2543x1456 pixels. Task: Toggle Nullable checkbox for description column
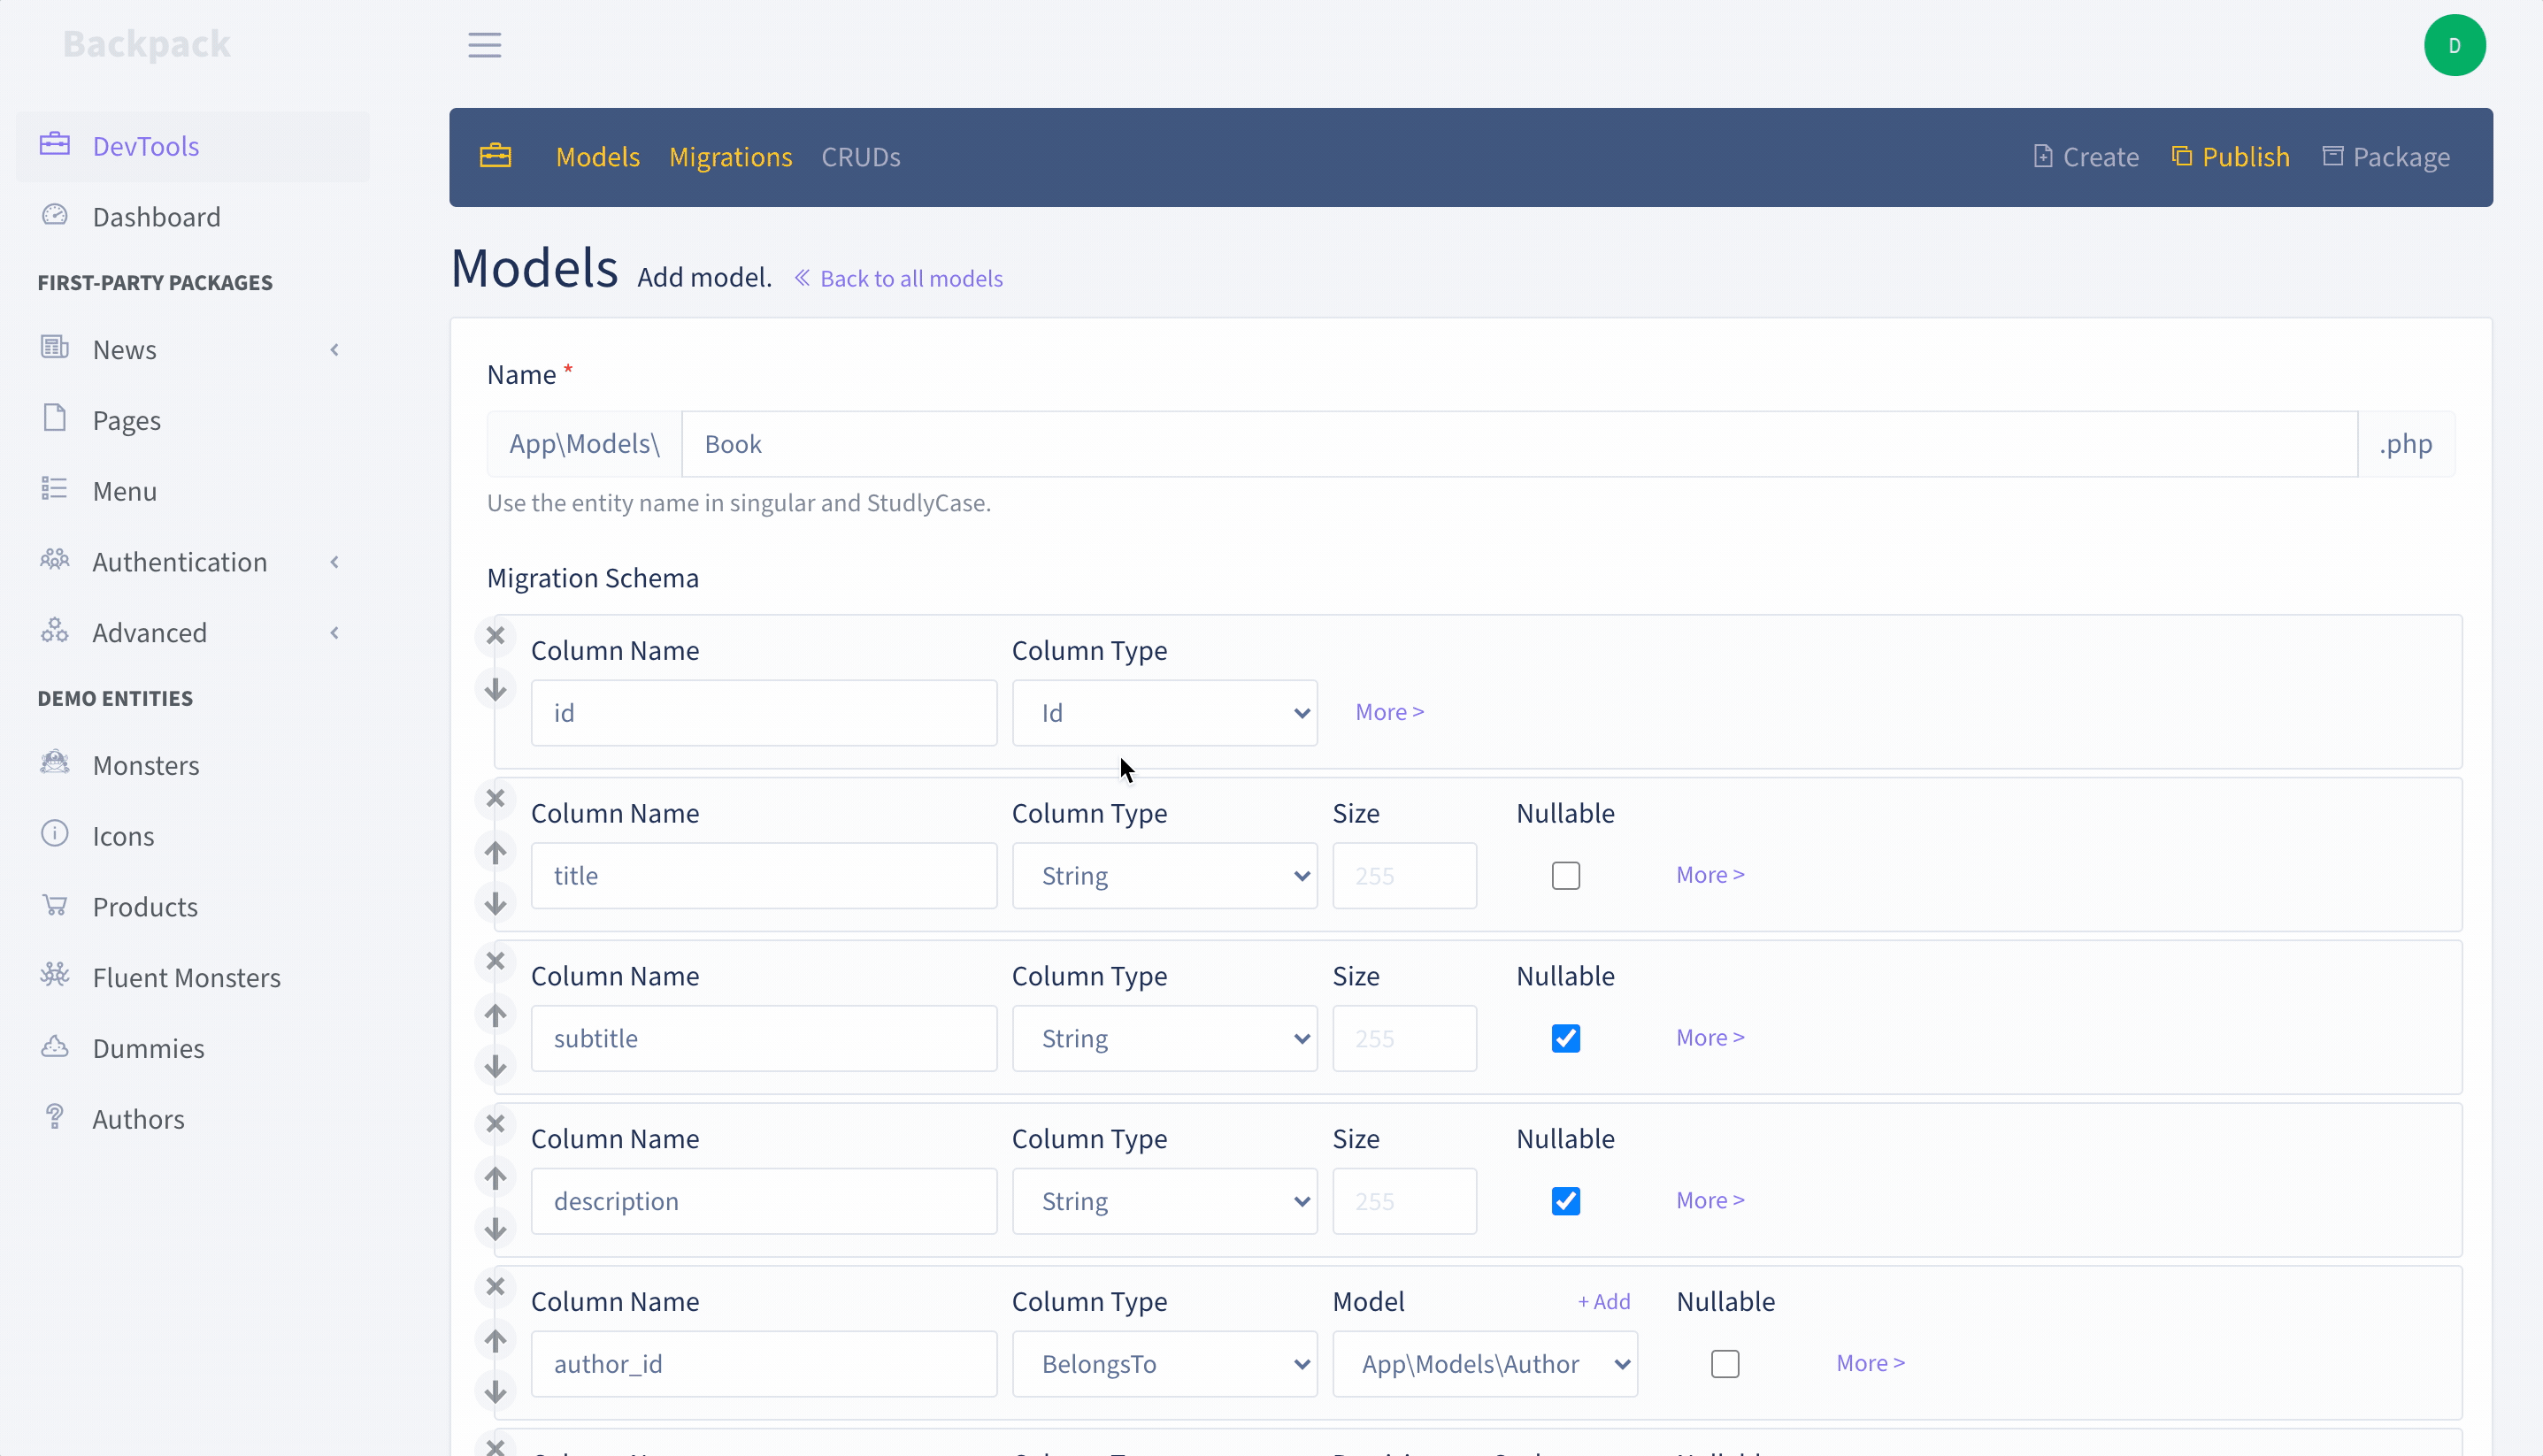tap(1567, 1199)
